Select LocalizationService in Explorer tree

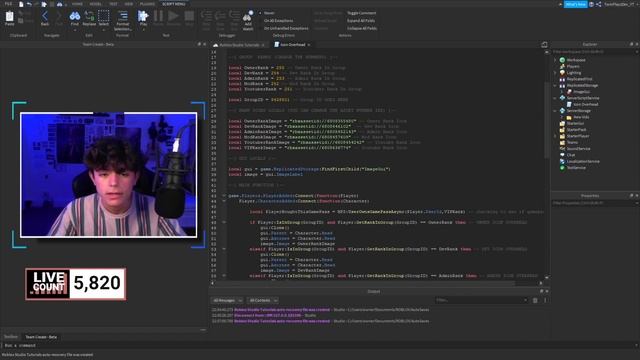[x=583, y=162]
